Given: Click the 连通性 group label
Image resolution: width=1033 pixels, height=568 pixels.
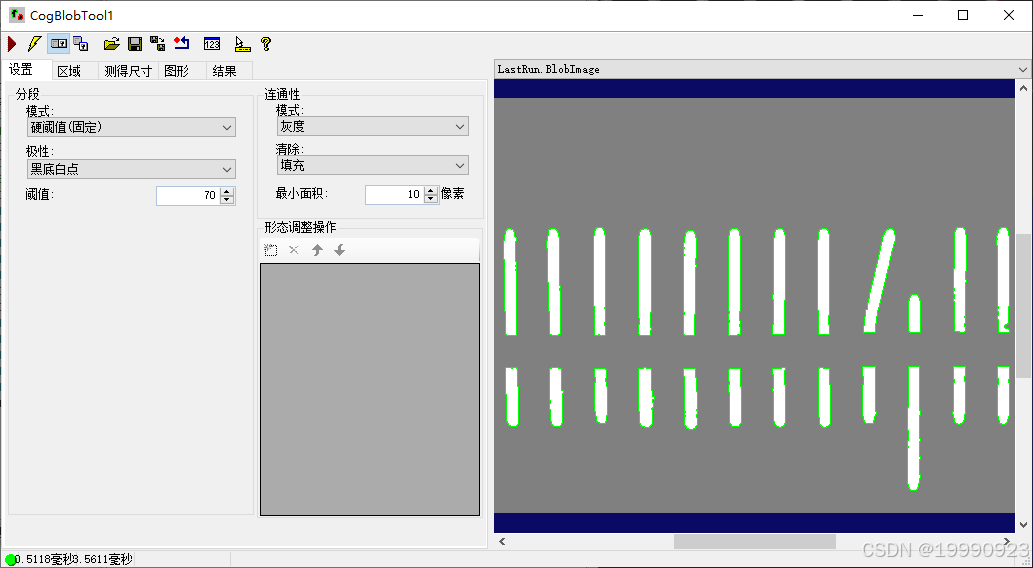Looking at the screenshot, I should click(282, 94).
